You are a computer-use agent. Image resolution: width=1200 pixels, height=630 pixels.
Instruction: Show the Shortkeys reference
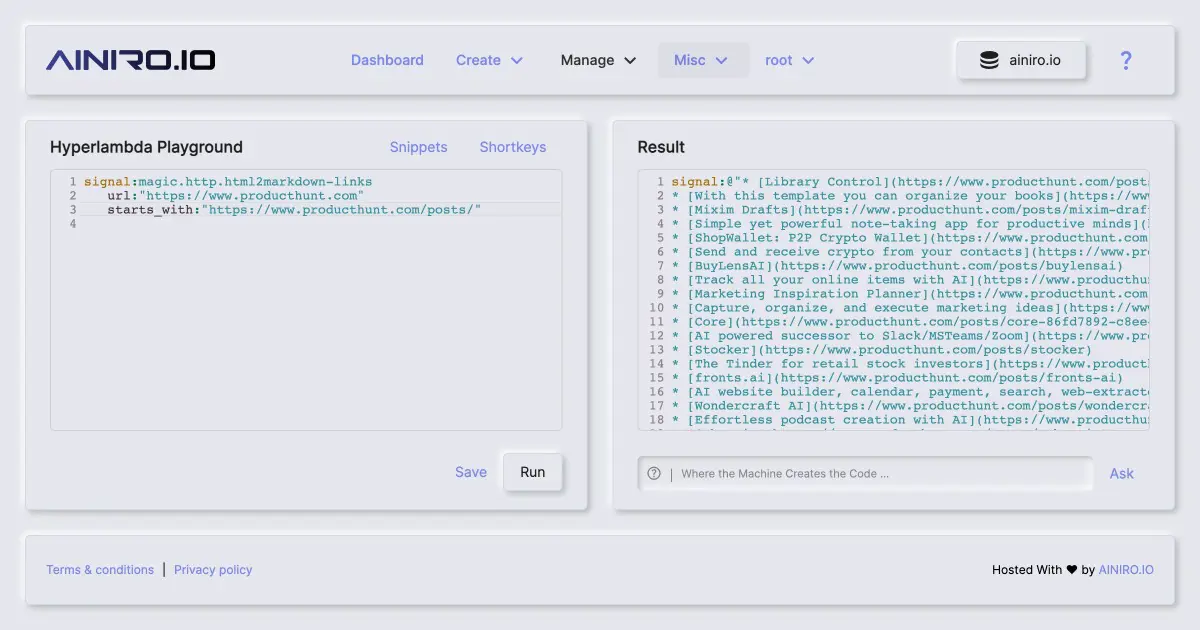tap(513, 147)
